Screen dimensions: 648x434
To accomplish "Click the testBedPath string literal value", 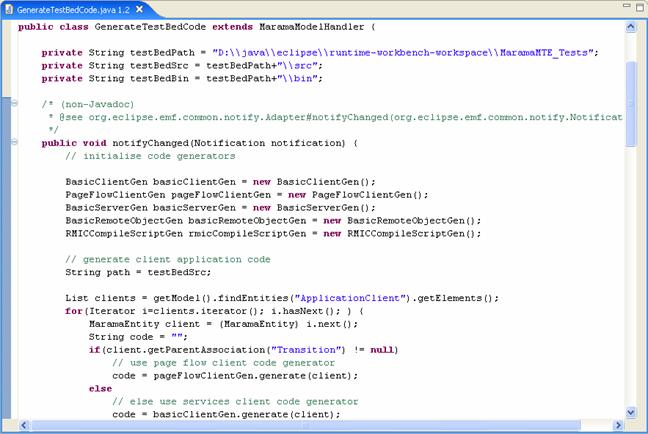I will tap(403, 53).
